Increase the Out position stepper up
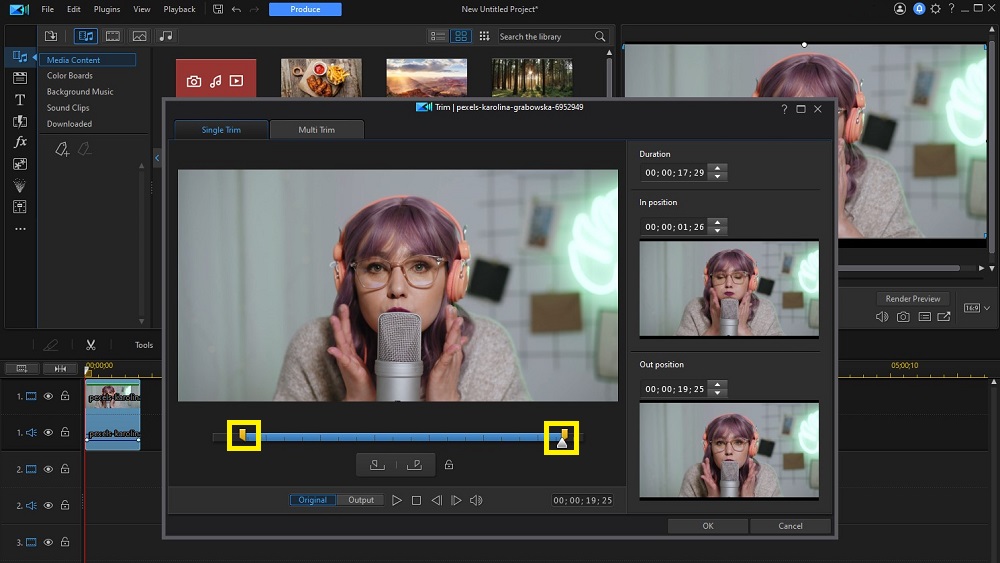 pos(717,384)
